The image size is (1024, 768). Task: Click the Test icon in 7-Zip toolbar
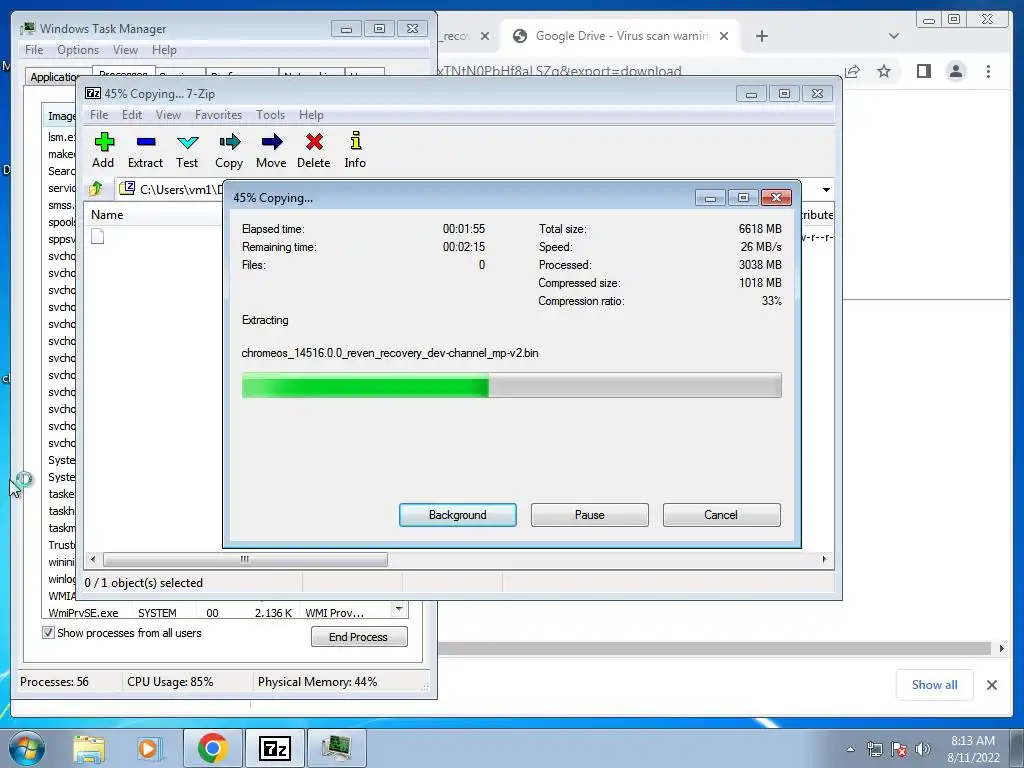pyautogui.click(x=187, y=142)
